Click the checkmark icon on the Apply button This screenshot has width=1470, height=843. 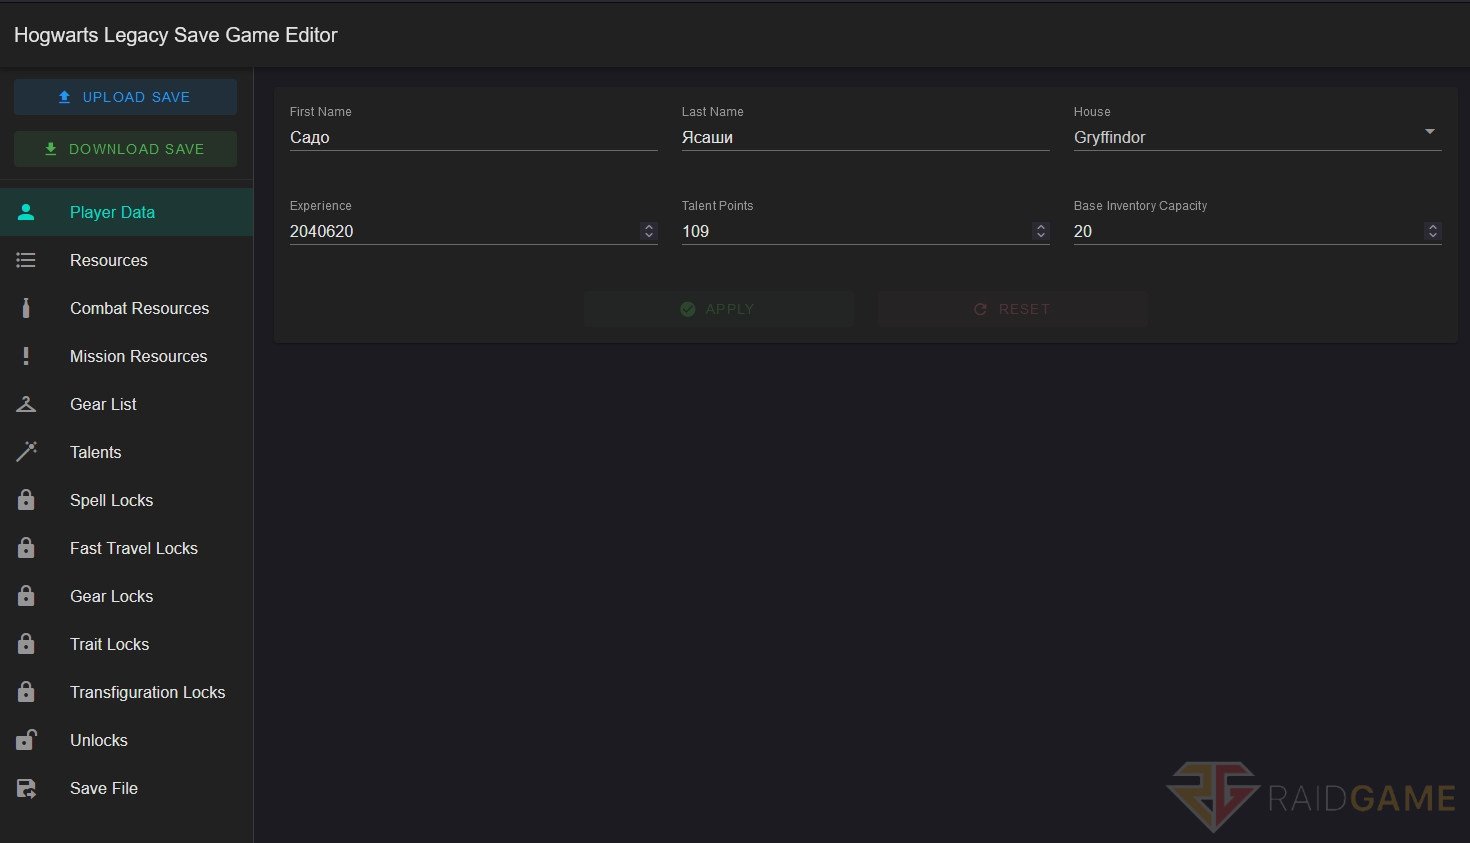click(688, 309)
